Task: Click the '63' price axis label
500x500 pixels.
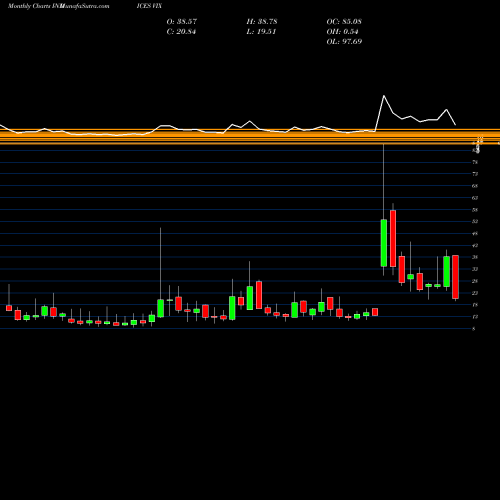Action: [x=475, y=198]
